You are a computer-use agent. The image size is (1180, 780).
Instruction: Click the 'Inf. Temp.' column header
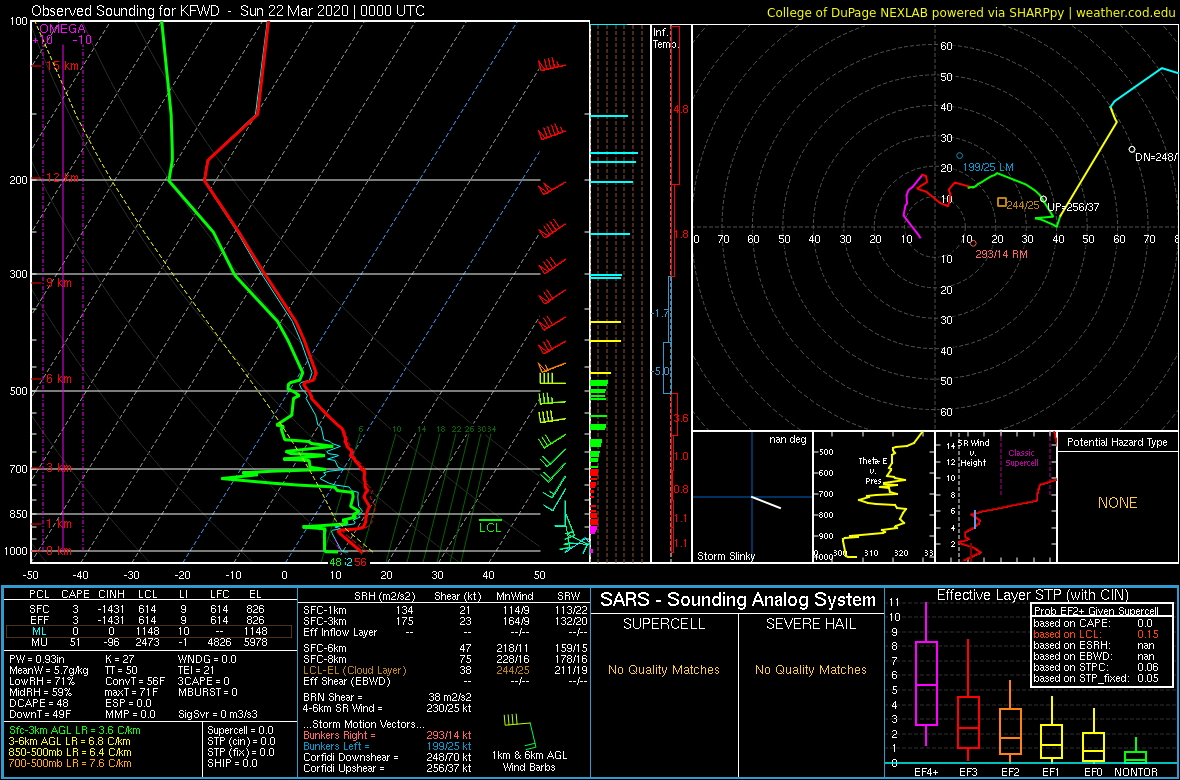(665, 38)
